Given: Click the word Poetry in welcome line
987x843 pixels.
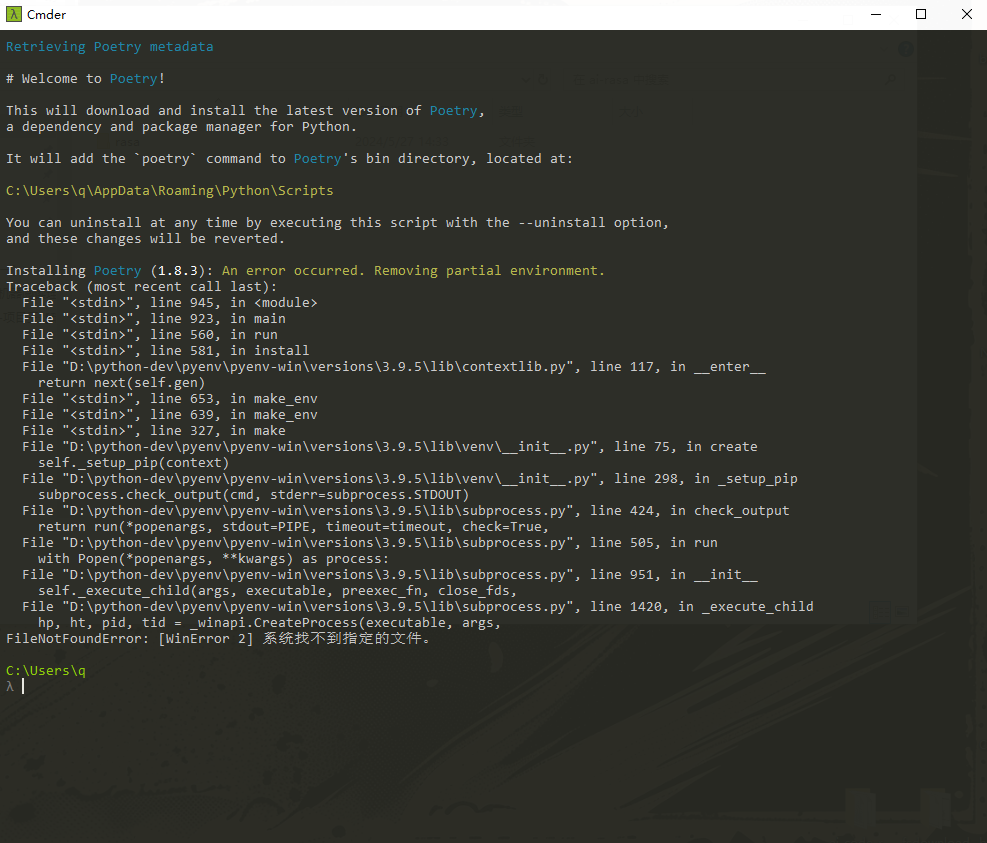Looking at the screenshot, I should click(x=133, y=78).
